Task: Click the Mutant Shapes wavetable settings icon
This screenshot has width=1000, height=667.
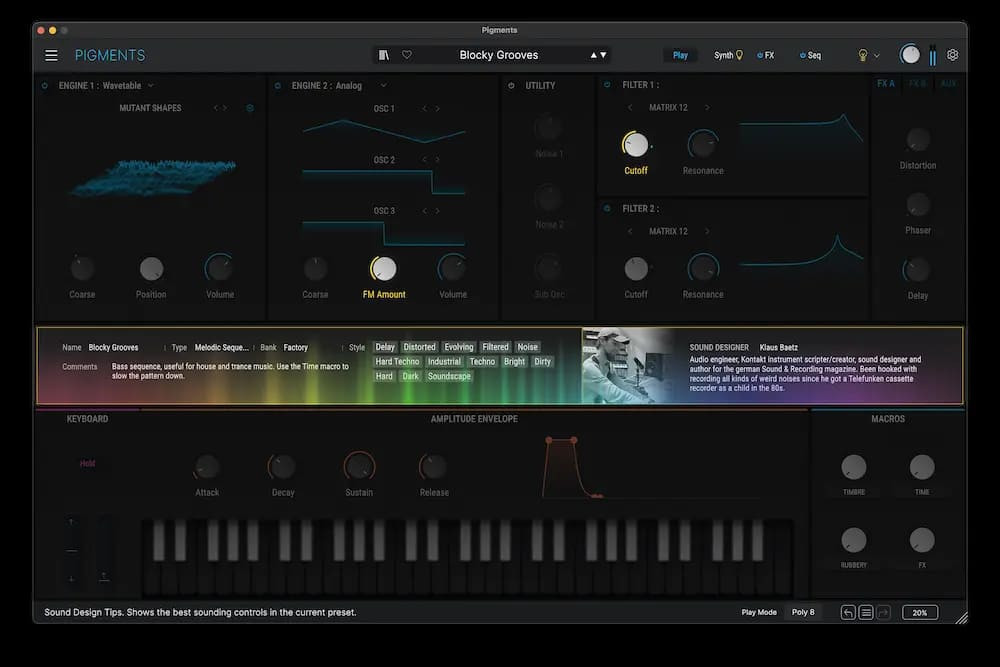Action: 250,108
